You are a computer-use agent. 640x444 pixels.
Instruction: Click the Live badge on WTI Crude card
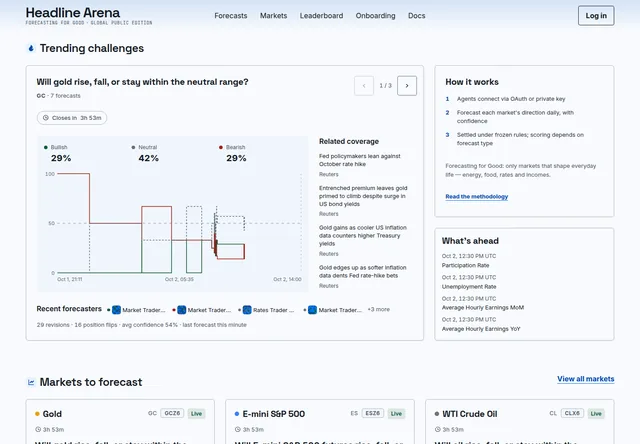pyautogui.click(x=596, y=413)
